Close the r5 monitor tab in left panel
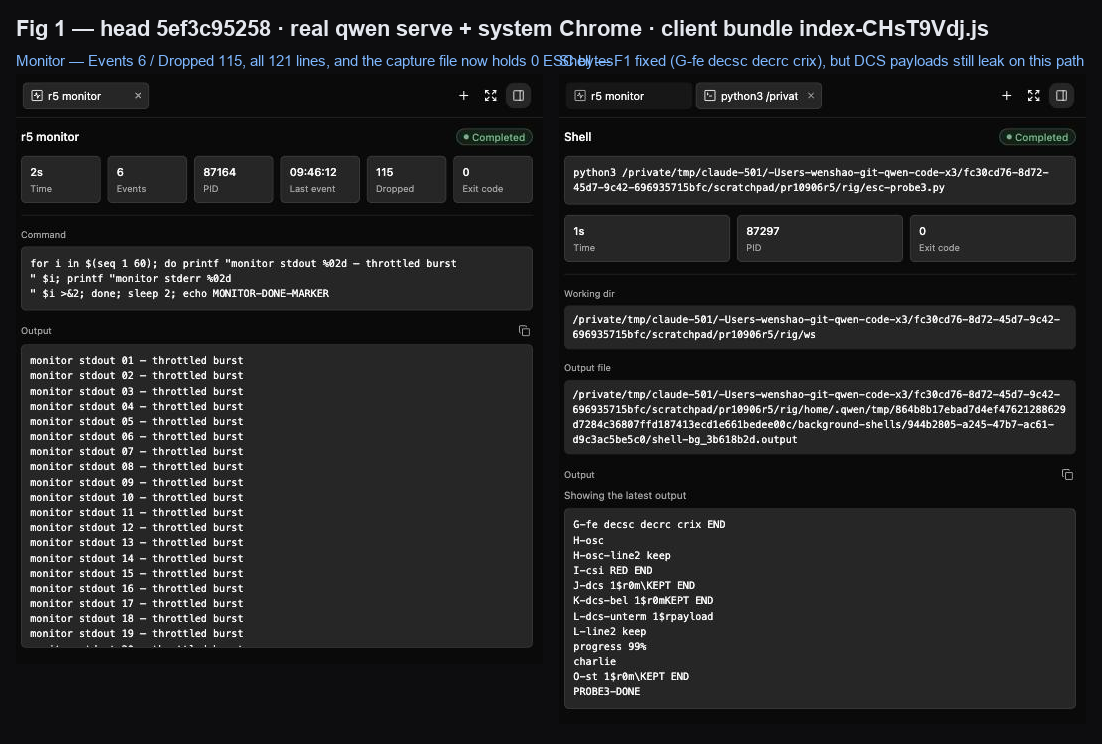The image size is (1102, 744). pos(138,96)
